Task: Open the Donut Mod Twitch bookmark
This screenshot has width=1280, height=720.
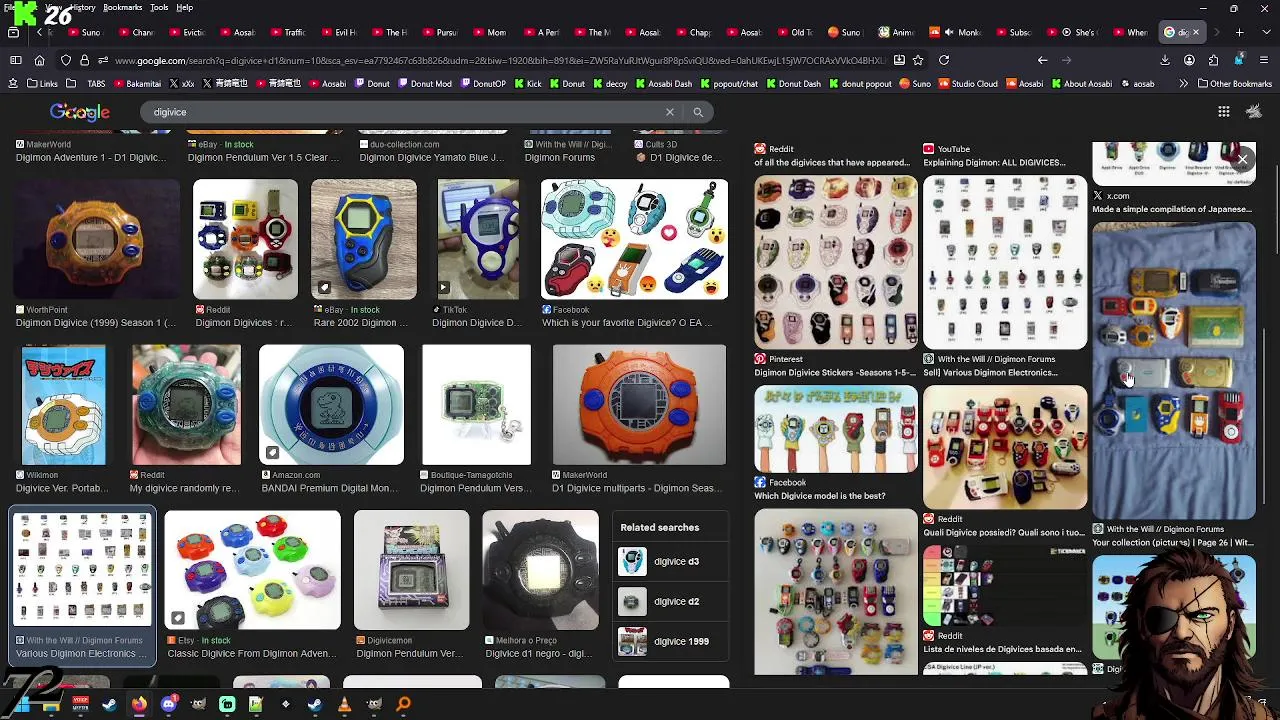Action: tap(424, 84)
